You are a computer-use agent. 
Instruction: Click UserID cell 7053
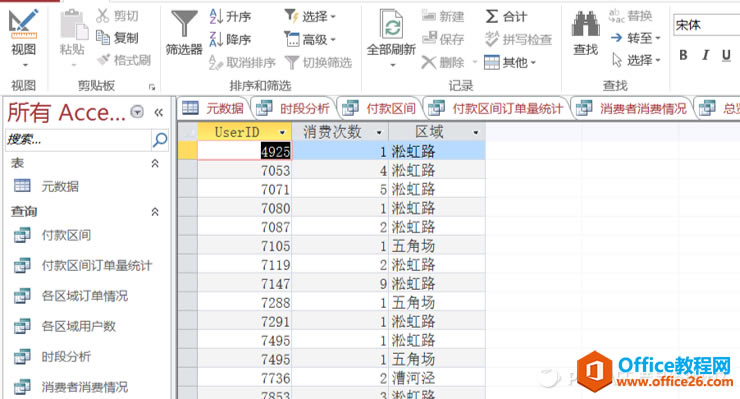coord(244,170)
